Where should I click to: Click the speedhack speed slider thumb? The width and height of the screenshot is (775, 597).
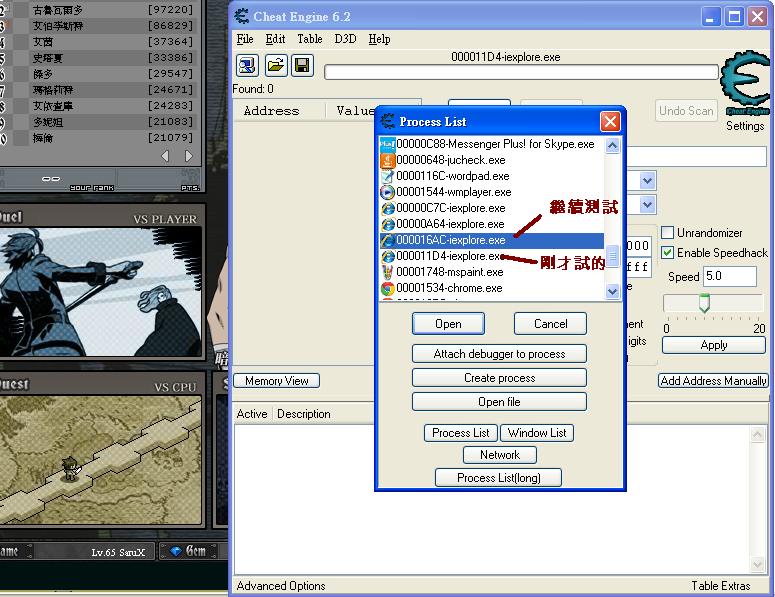[704, 303]
